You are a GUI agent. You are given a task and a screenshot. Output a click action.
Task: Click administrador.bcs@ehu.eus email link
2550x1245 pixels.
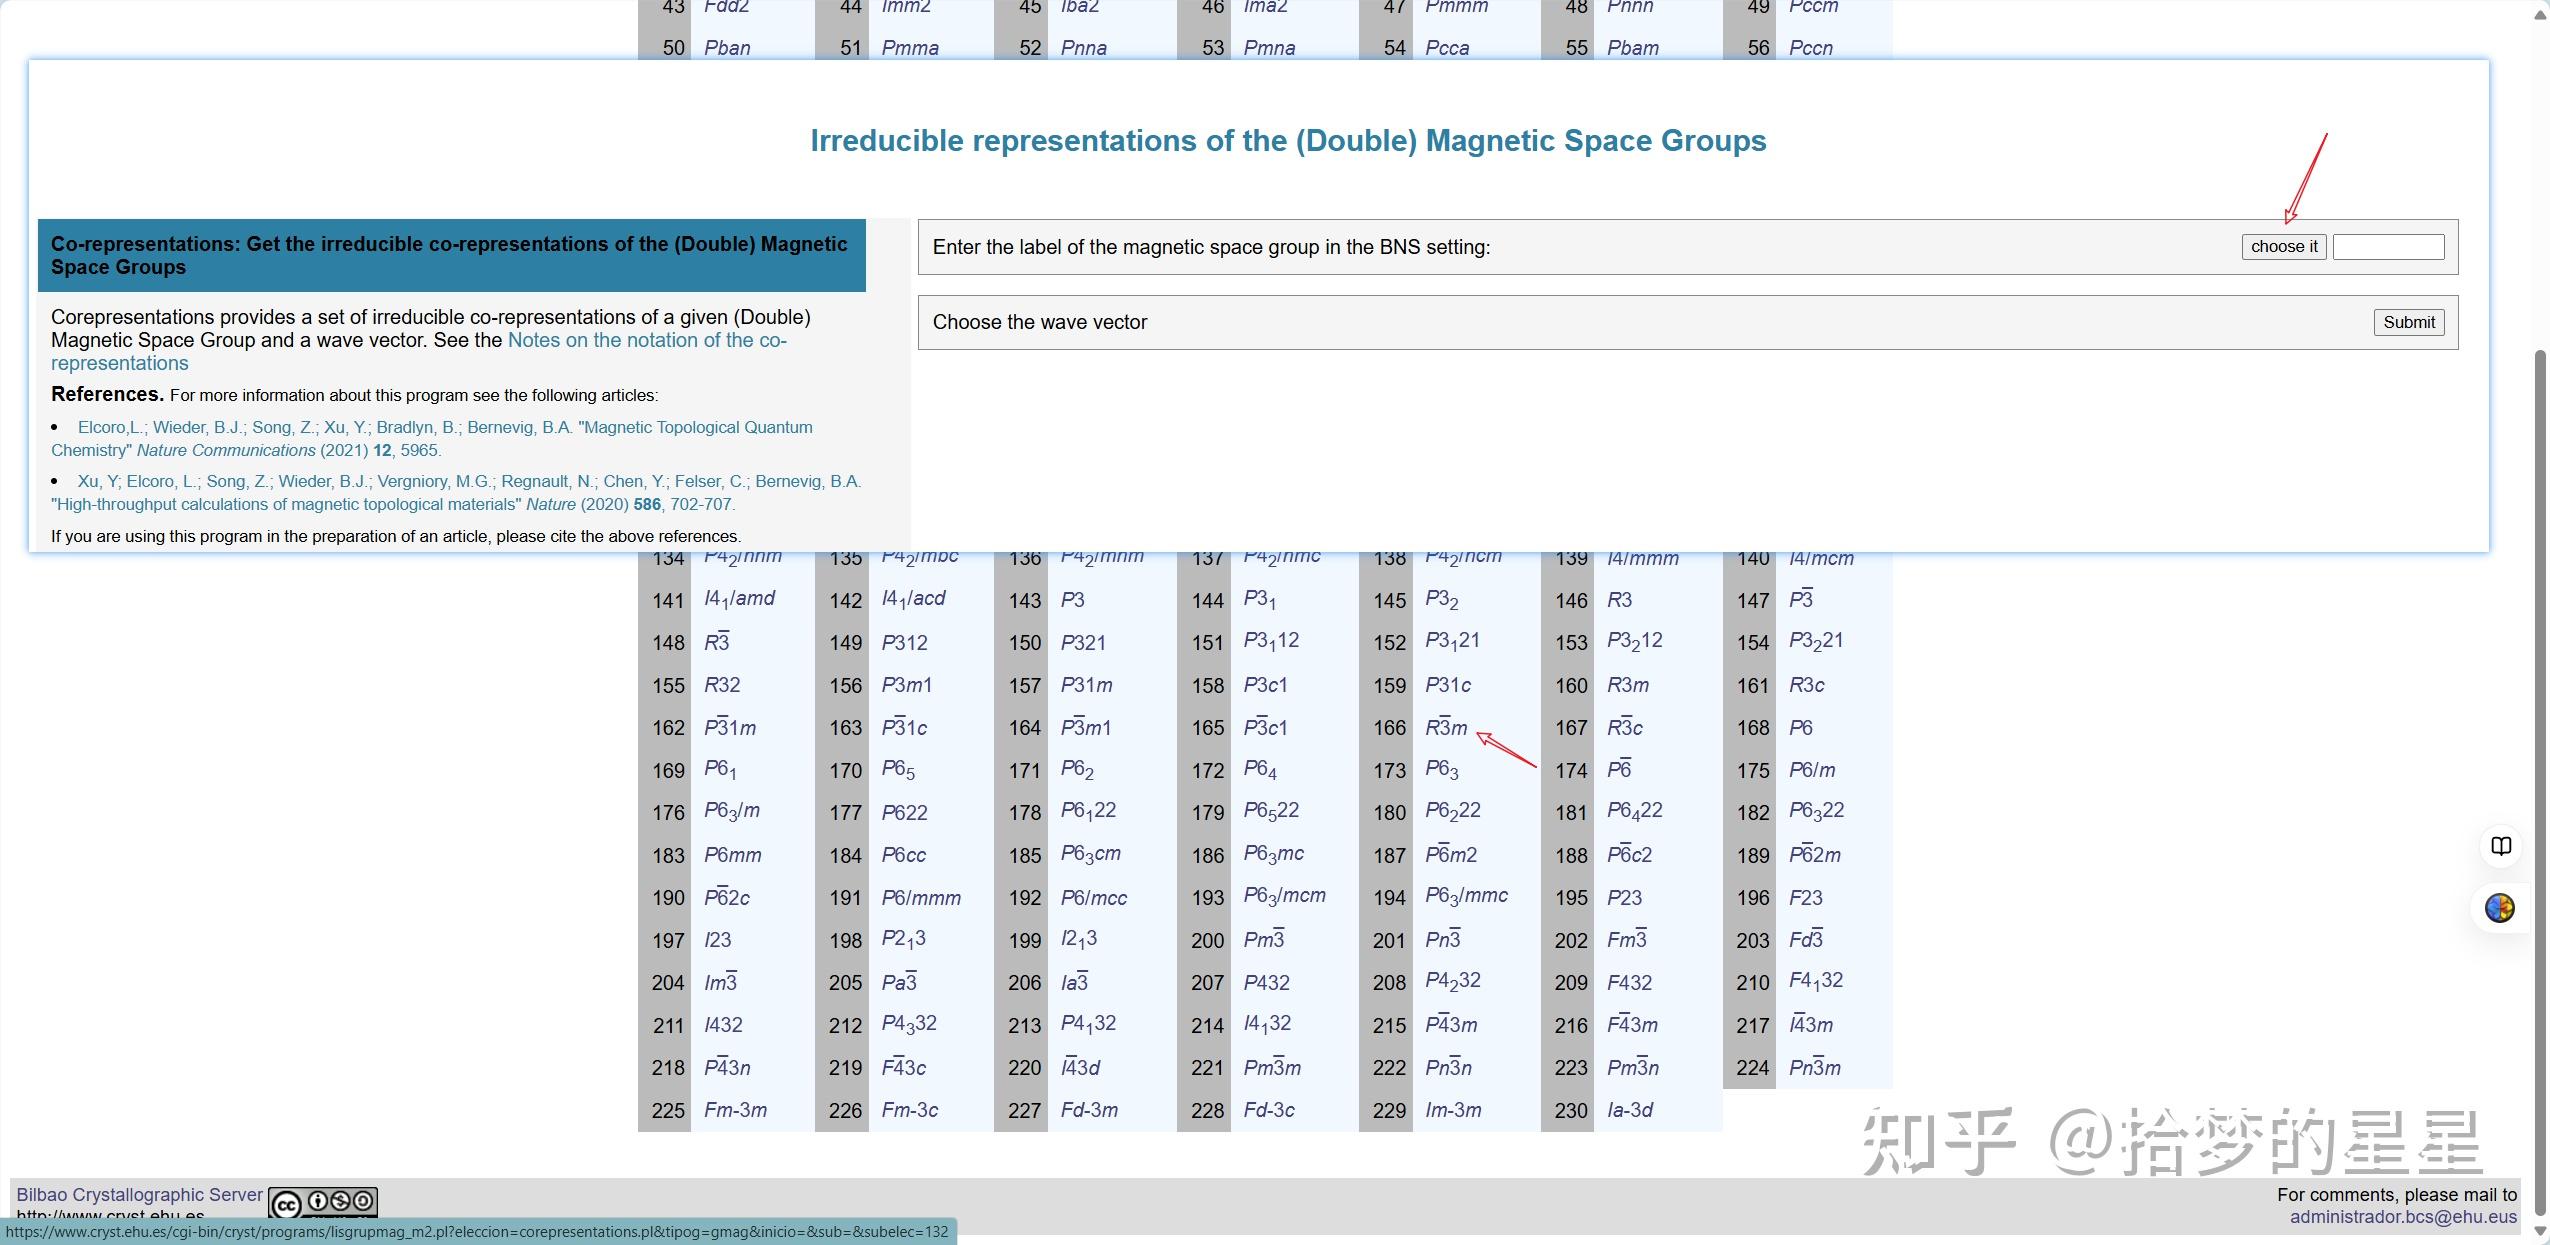(2402, 1217)
